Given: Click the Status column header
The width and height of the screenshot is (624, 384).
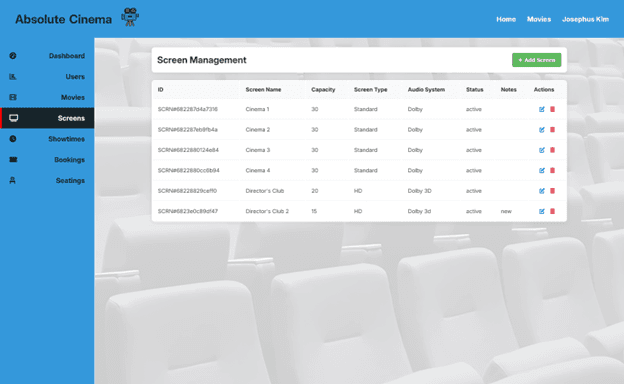Looking at the screenshot, I should point(474,90).
